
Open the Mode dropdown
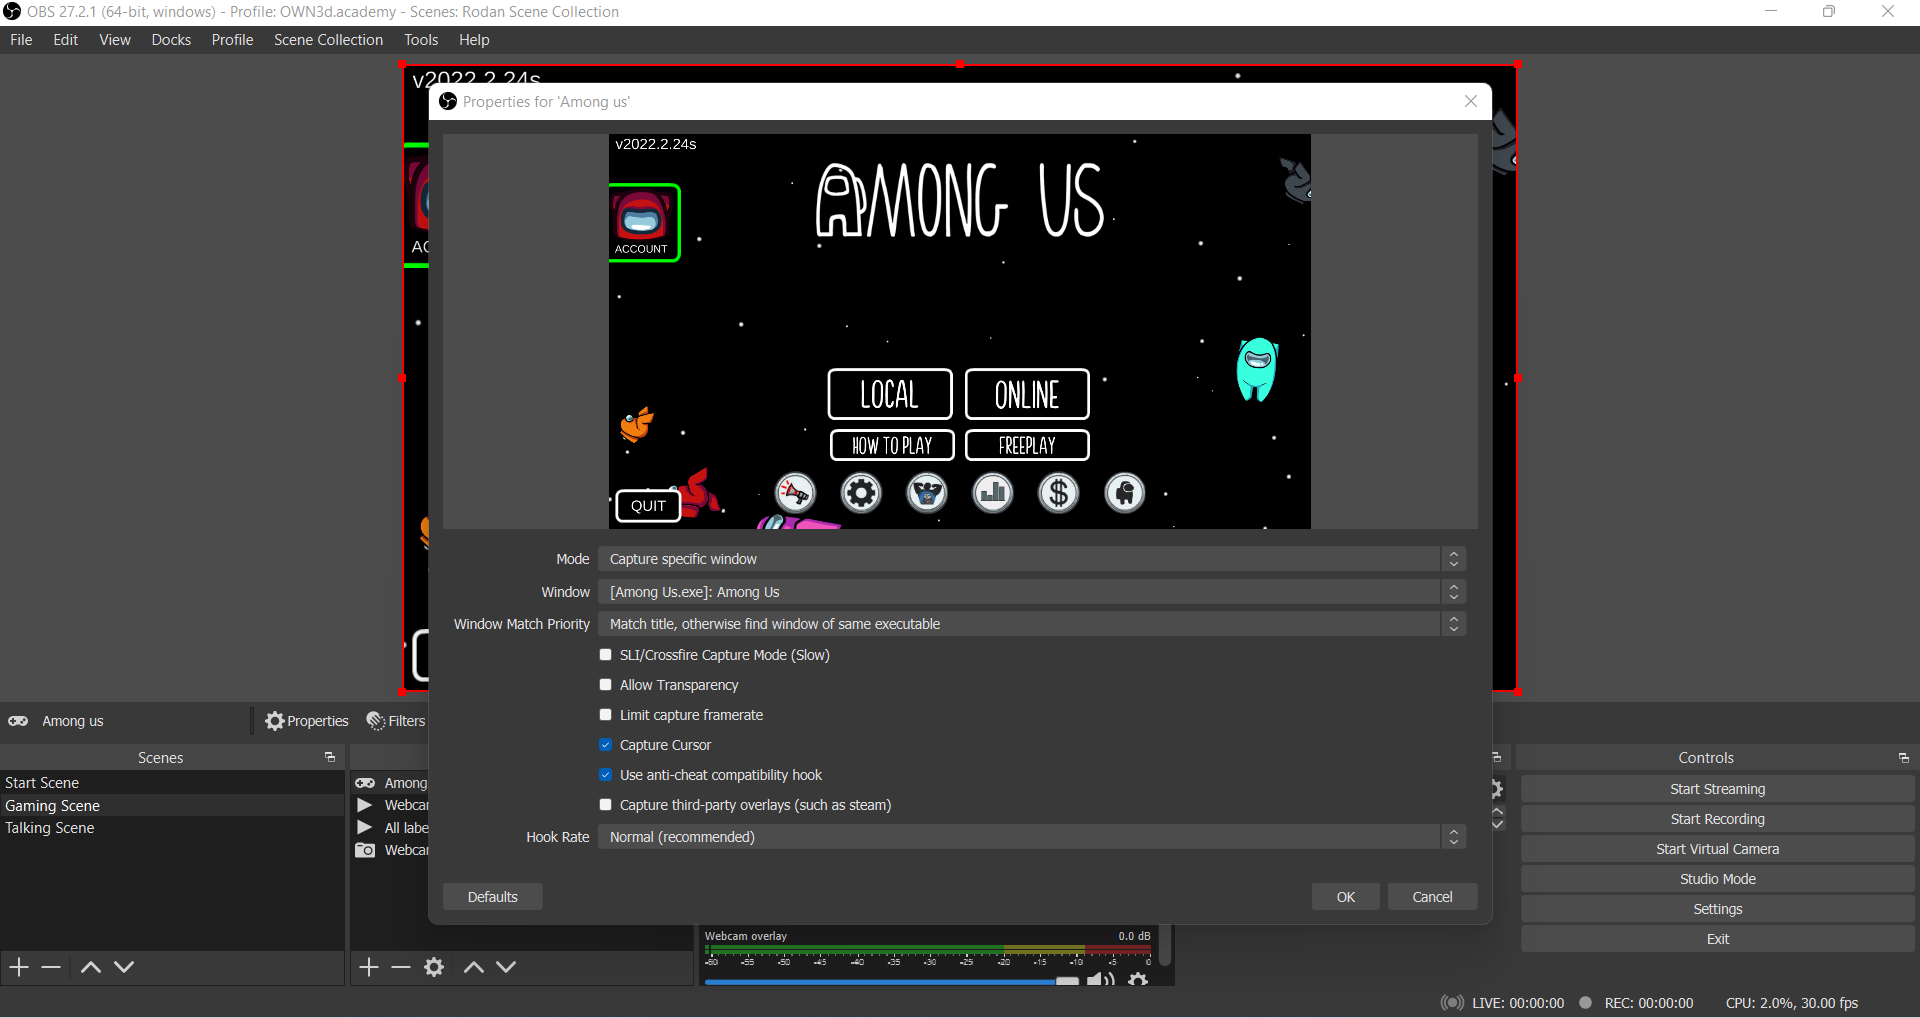point(1031,559)
